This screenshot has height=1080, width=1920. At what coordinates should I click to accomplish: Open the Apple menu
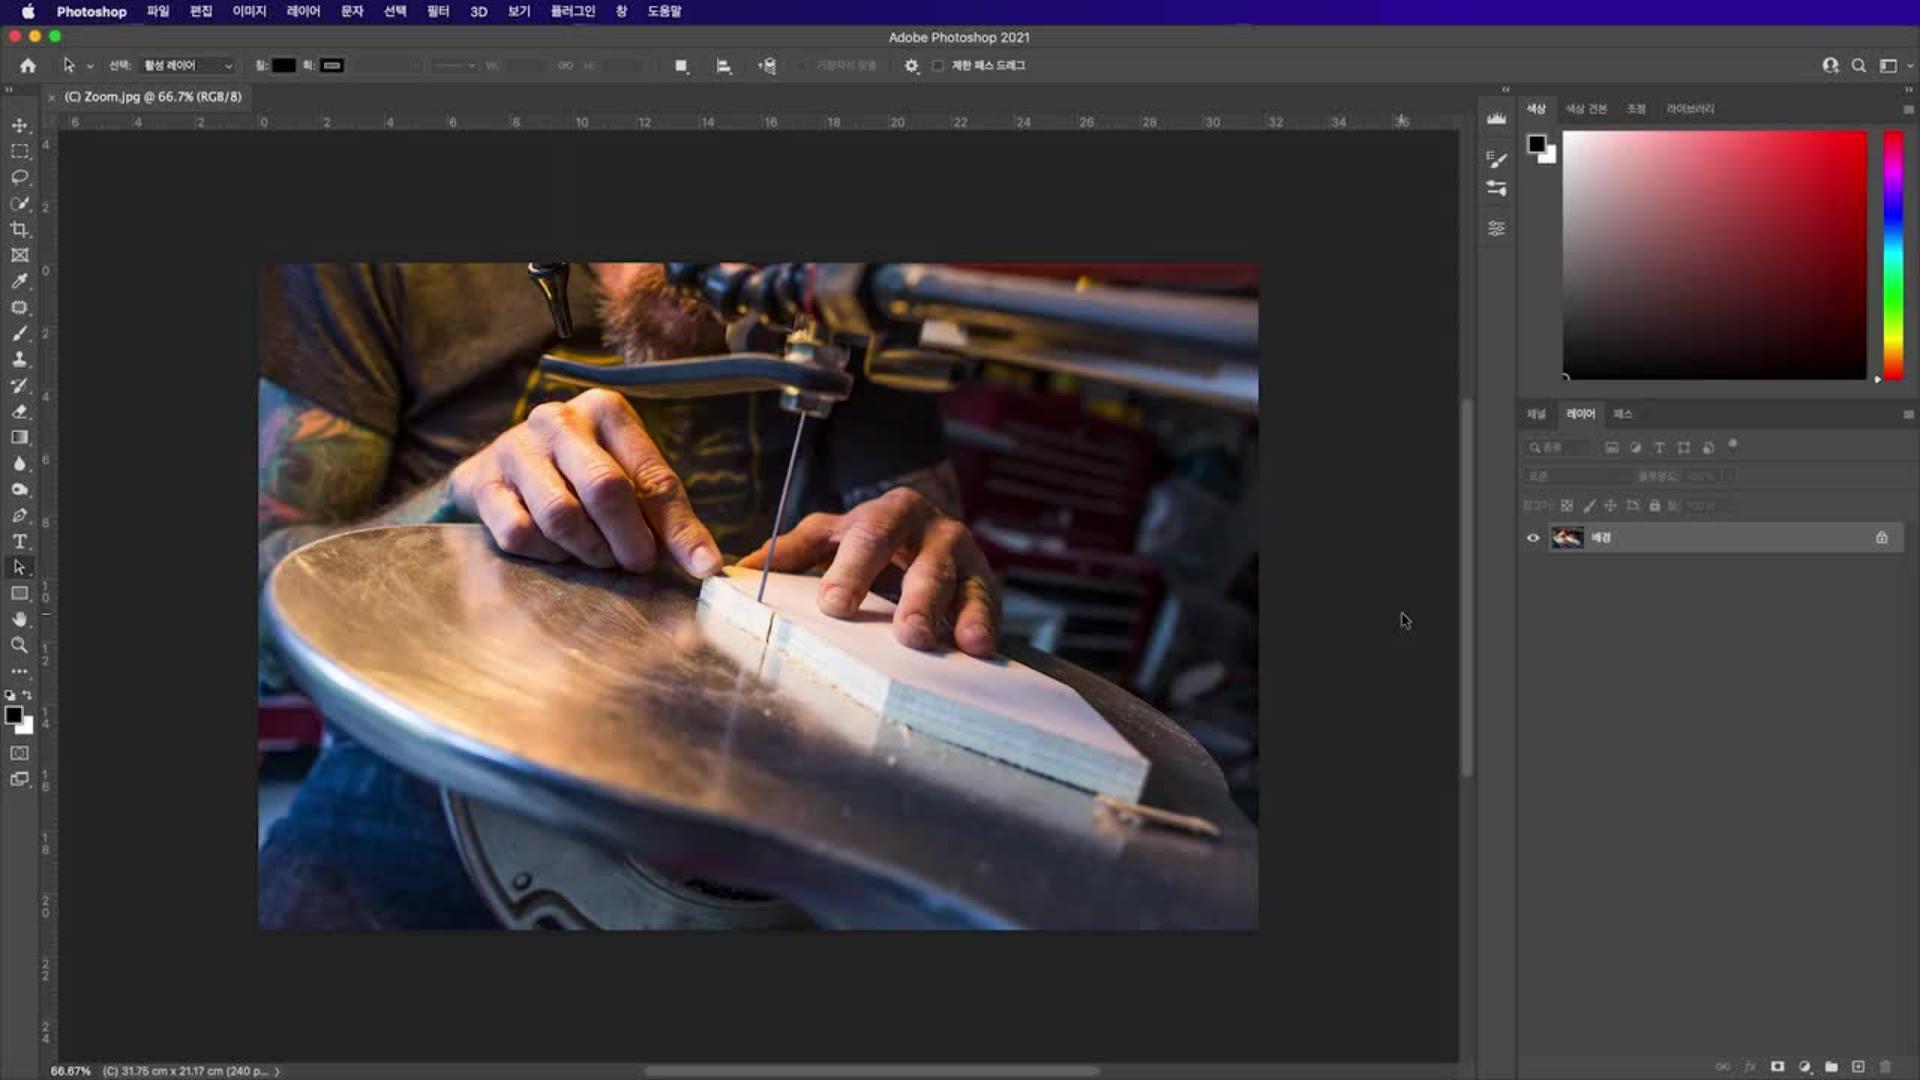coord(28,11)
